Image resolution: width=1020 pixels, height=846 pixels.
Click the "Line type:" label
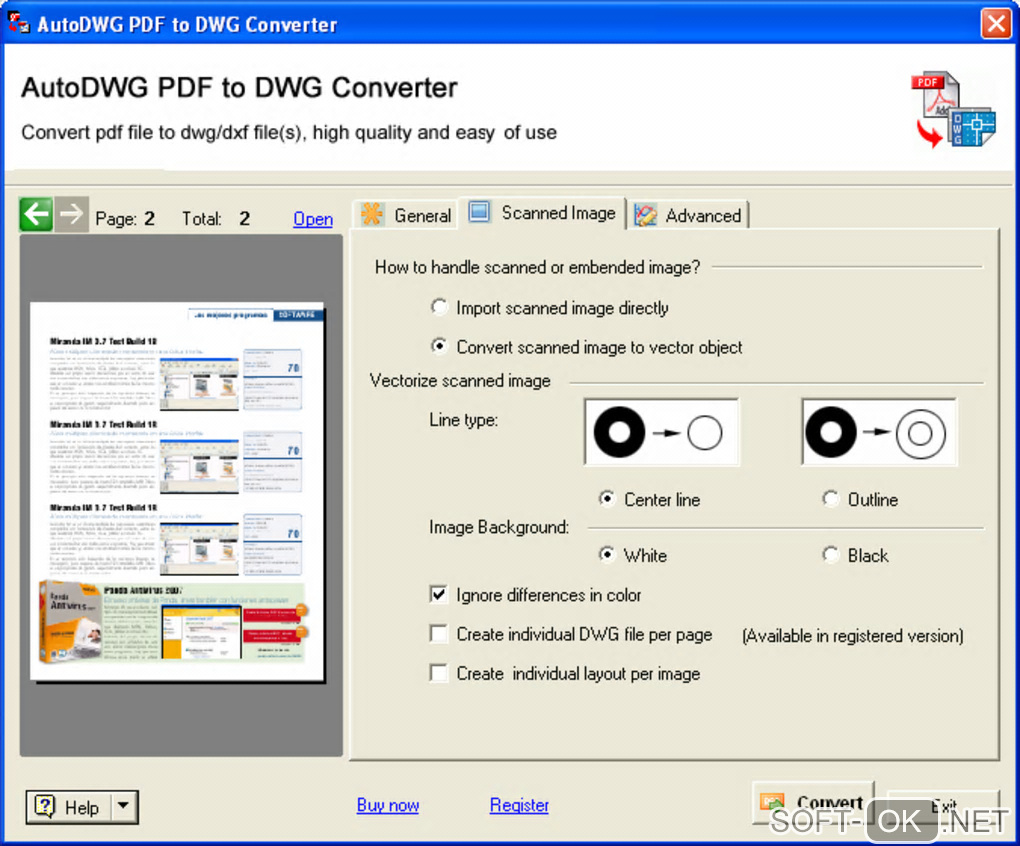[464, 420]
